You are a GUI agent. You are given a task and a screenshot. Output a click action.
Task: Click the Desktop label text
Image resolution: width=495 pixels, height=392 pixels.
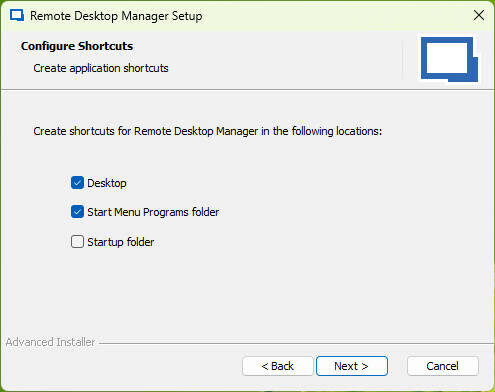107,183
